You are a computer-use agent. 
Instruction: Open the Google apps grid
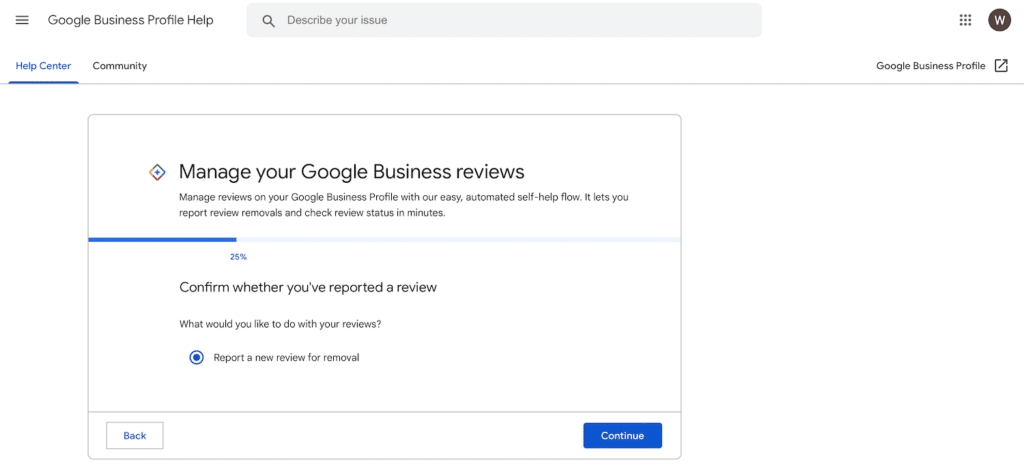tap(965, 20)
